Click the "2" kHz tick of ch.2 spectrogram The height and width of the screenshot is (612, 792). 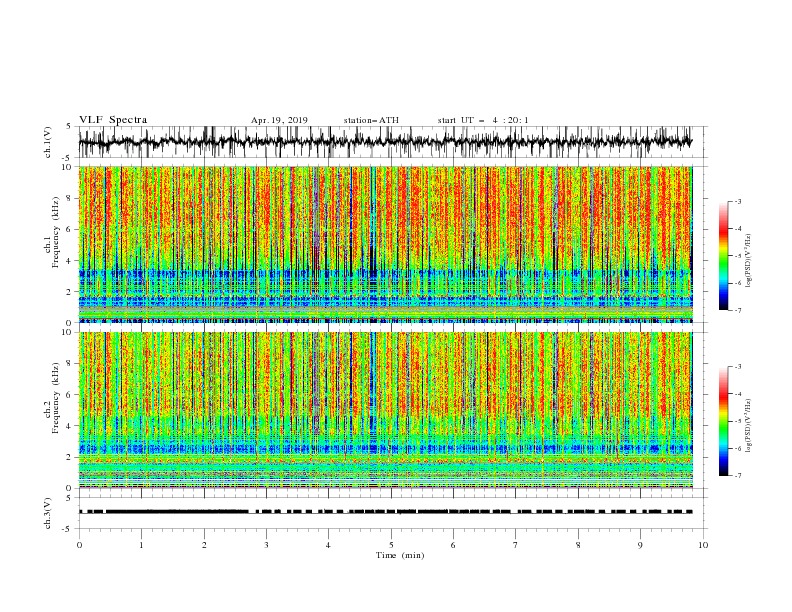pos(69,457)
